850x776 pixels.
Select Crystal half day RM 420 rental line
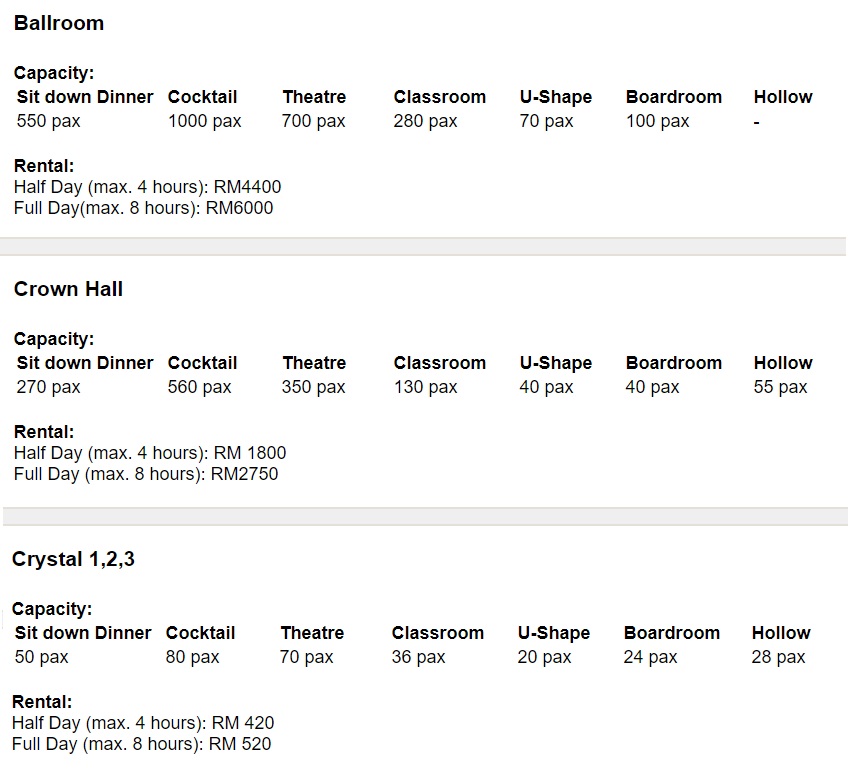(x=143, y=723)
